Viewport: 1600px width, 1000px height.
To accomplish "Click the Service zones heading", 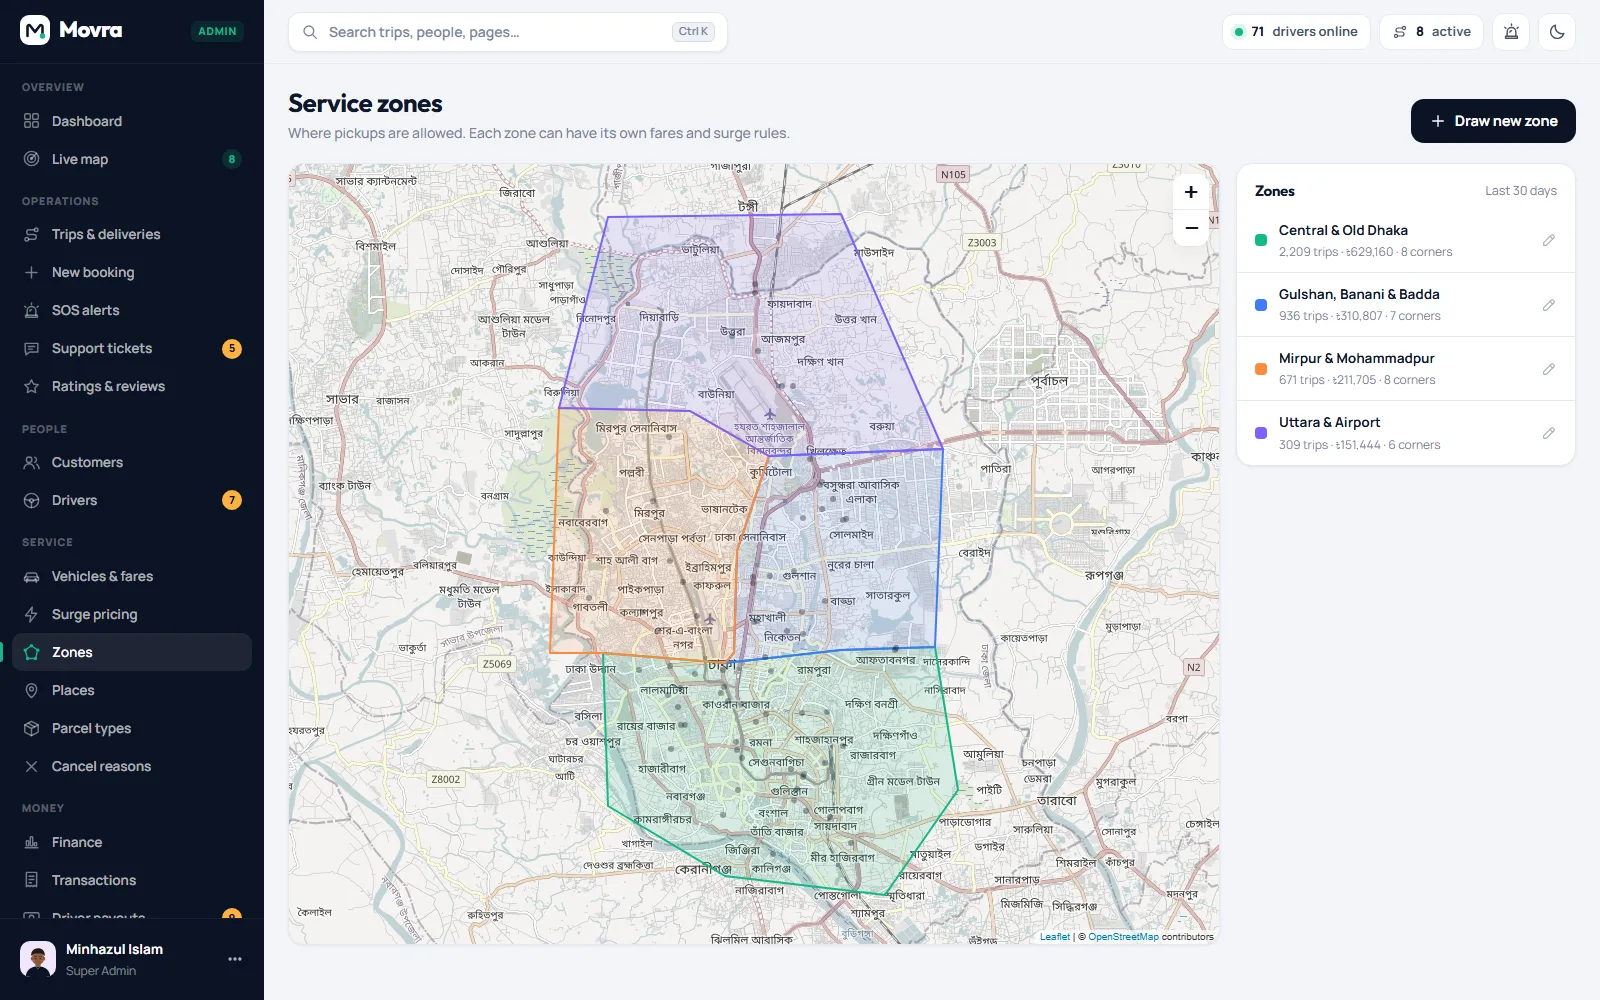I will pos(365,103).
